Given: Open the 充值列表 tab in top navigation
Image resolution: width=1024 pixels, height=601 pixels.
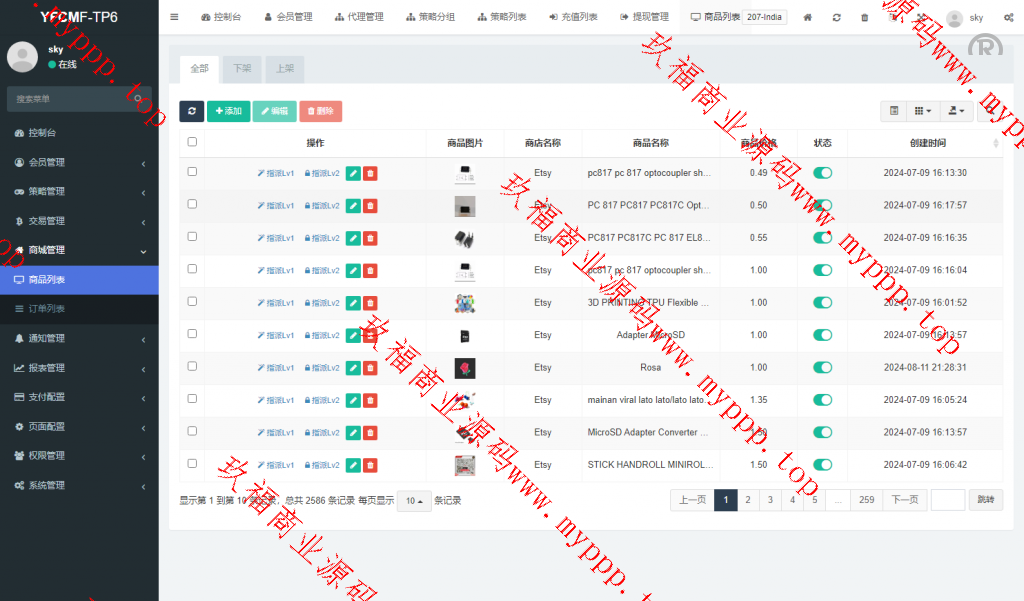Looking at the screenshot, I should point(573,17).
